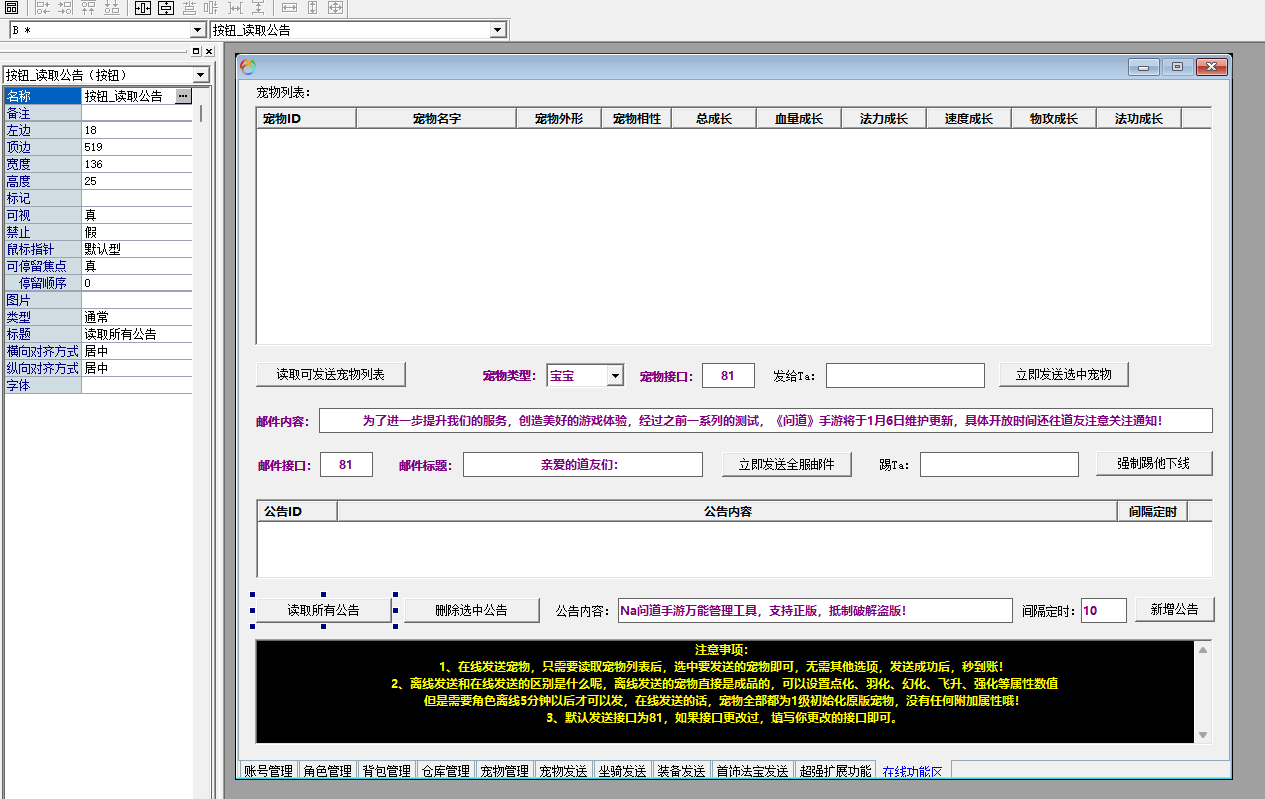Click the notice box scrollbar up arrow
This screenshot has height=799, width=1265.
[x=1203, y=650]
